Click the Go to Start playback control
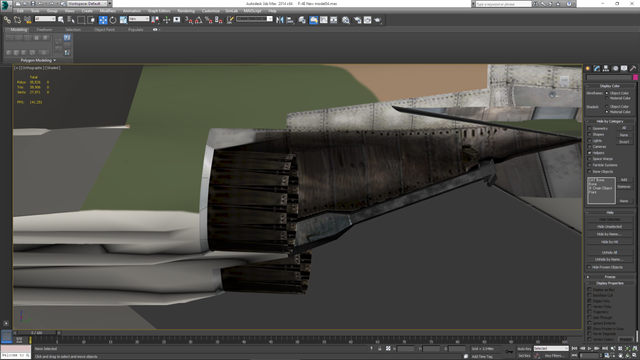The image size is (640, 360). pos(574,348)
